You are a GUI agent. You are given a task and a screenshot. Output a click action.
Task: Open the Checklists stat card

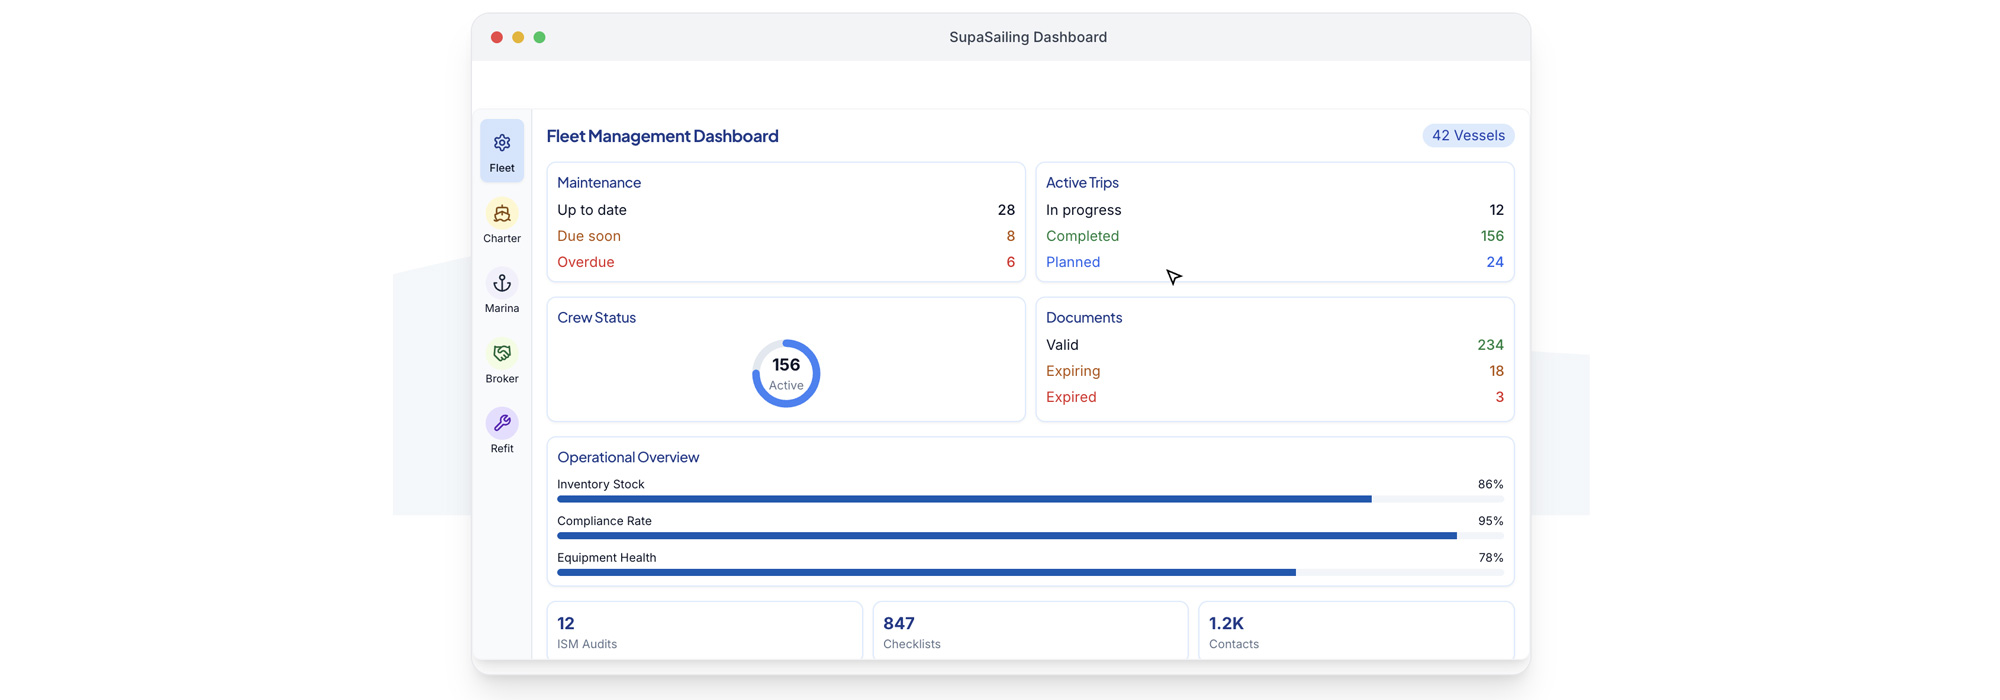[1030, 631]
